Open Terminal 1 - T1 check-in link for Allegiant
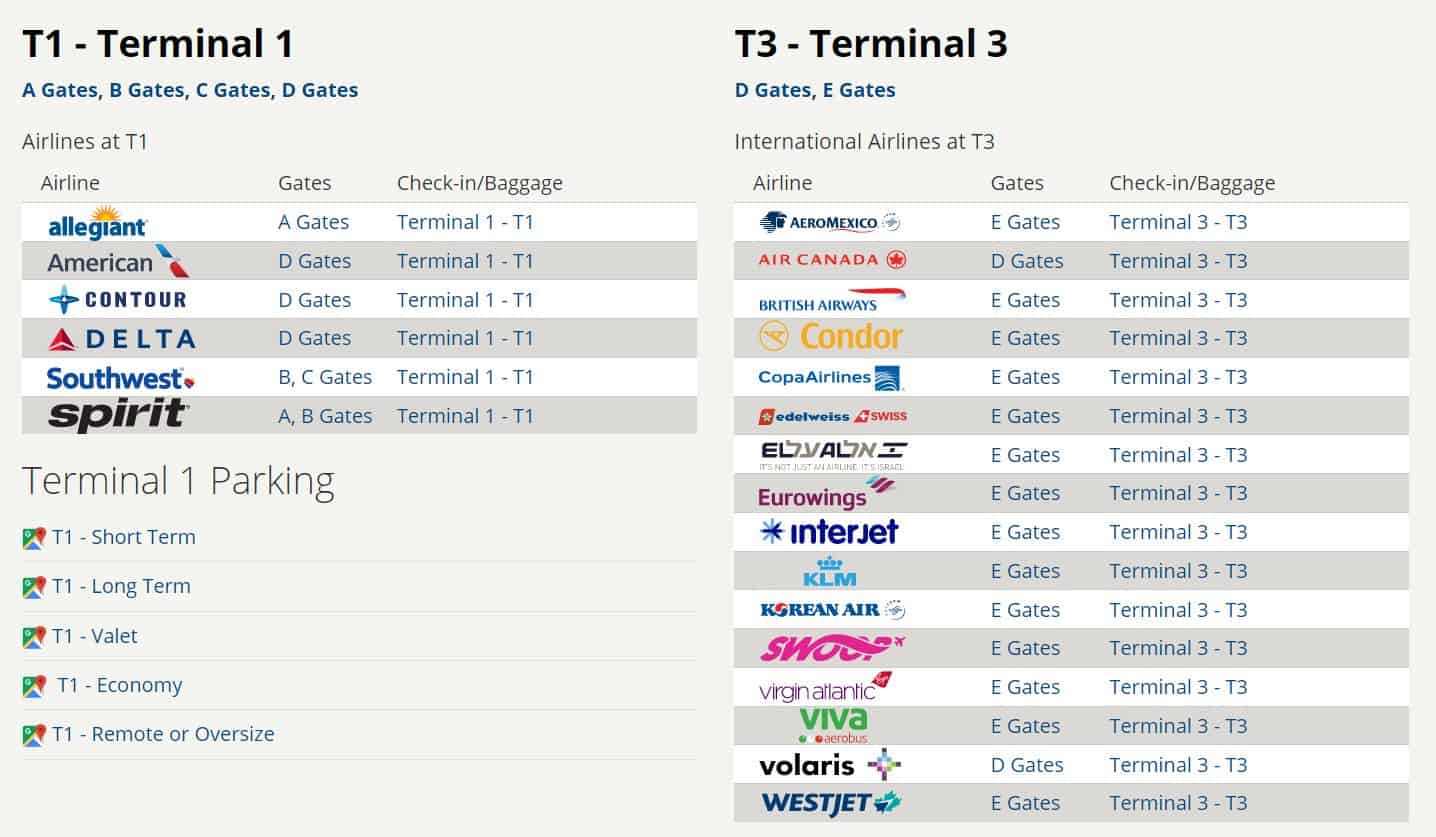 point(465,222)
